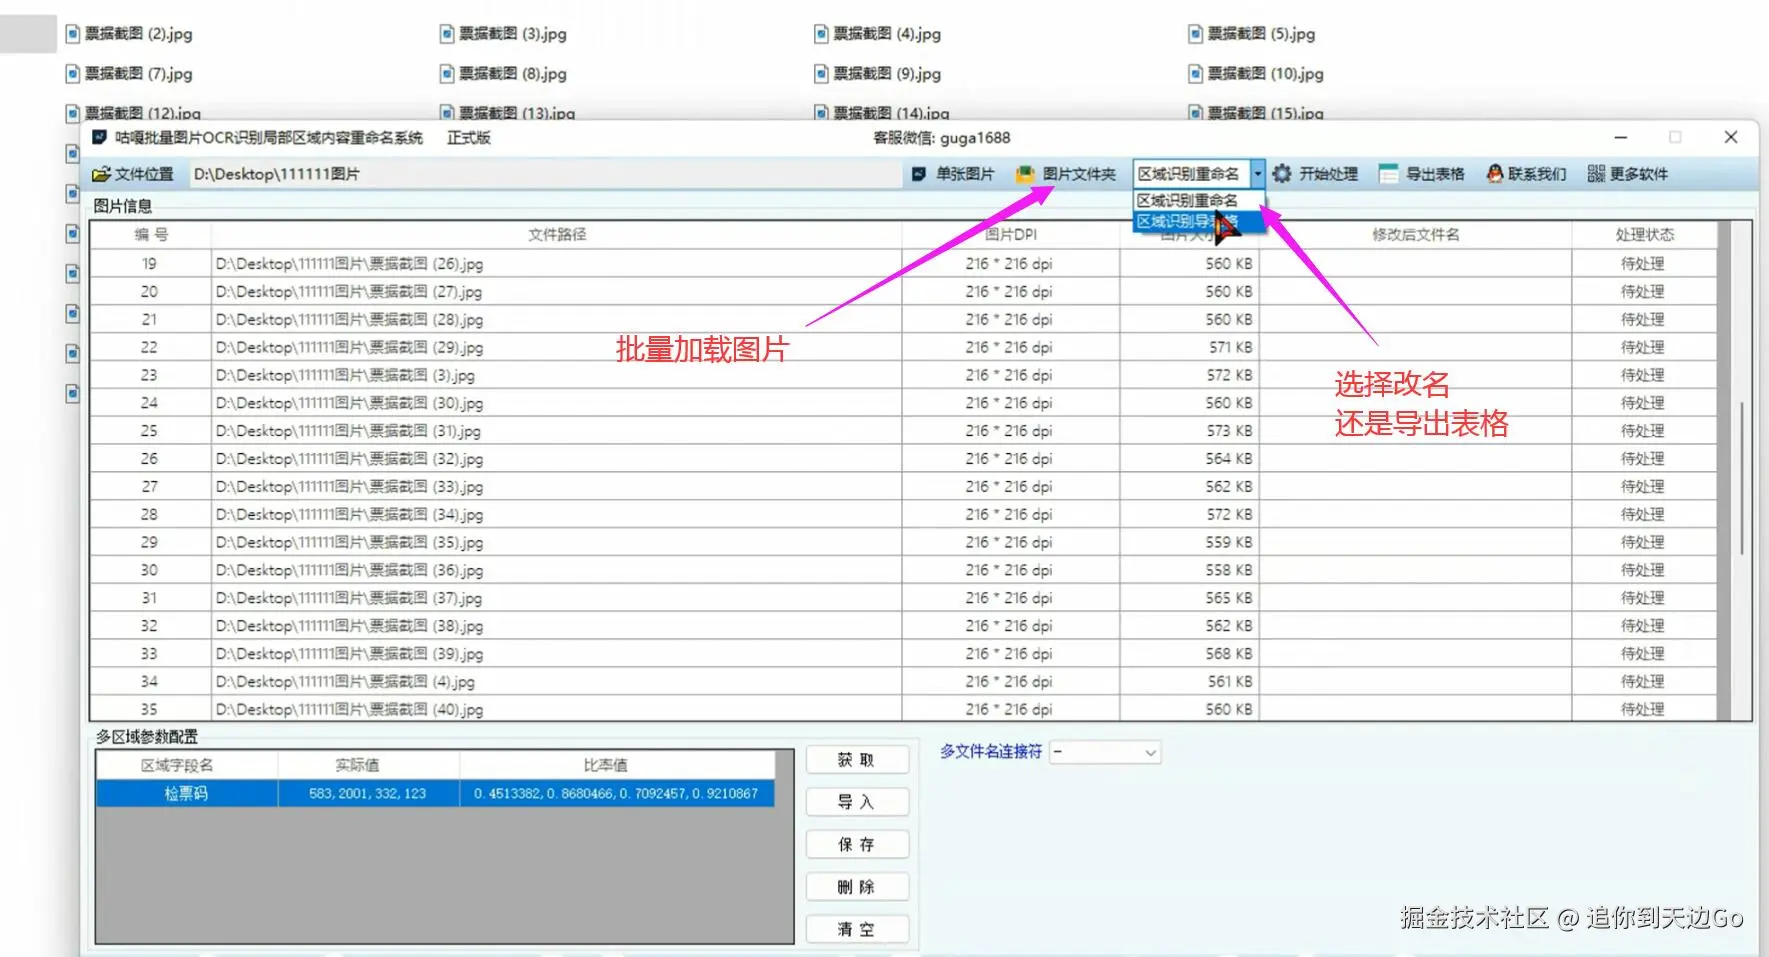
Task: Select the highlighted 区域识别导表格 option
Action: coord(1199,221)
